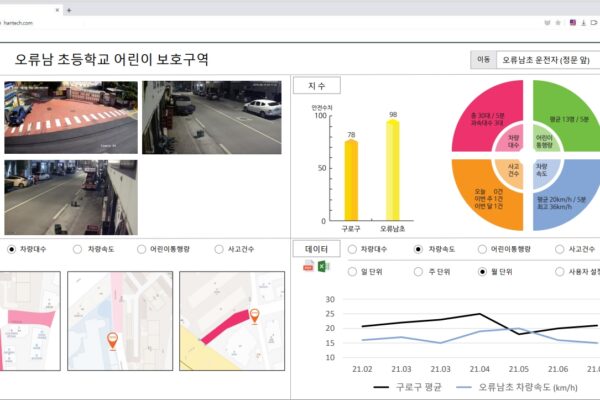Select 주 단위 time unit radio
The width and height of the screenshot is (600, 400).
click(418, 271)
